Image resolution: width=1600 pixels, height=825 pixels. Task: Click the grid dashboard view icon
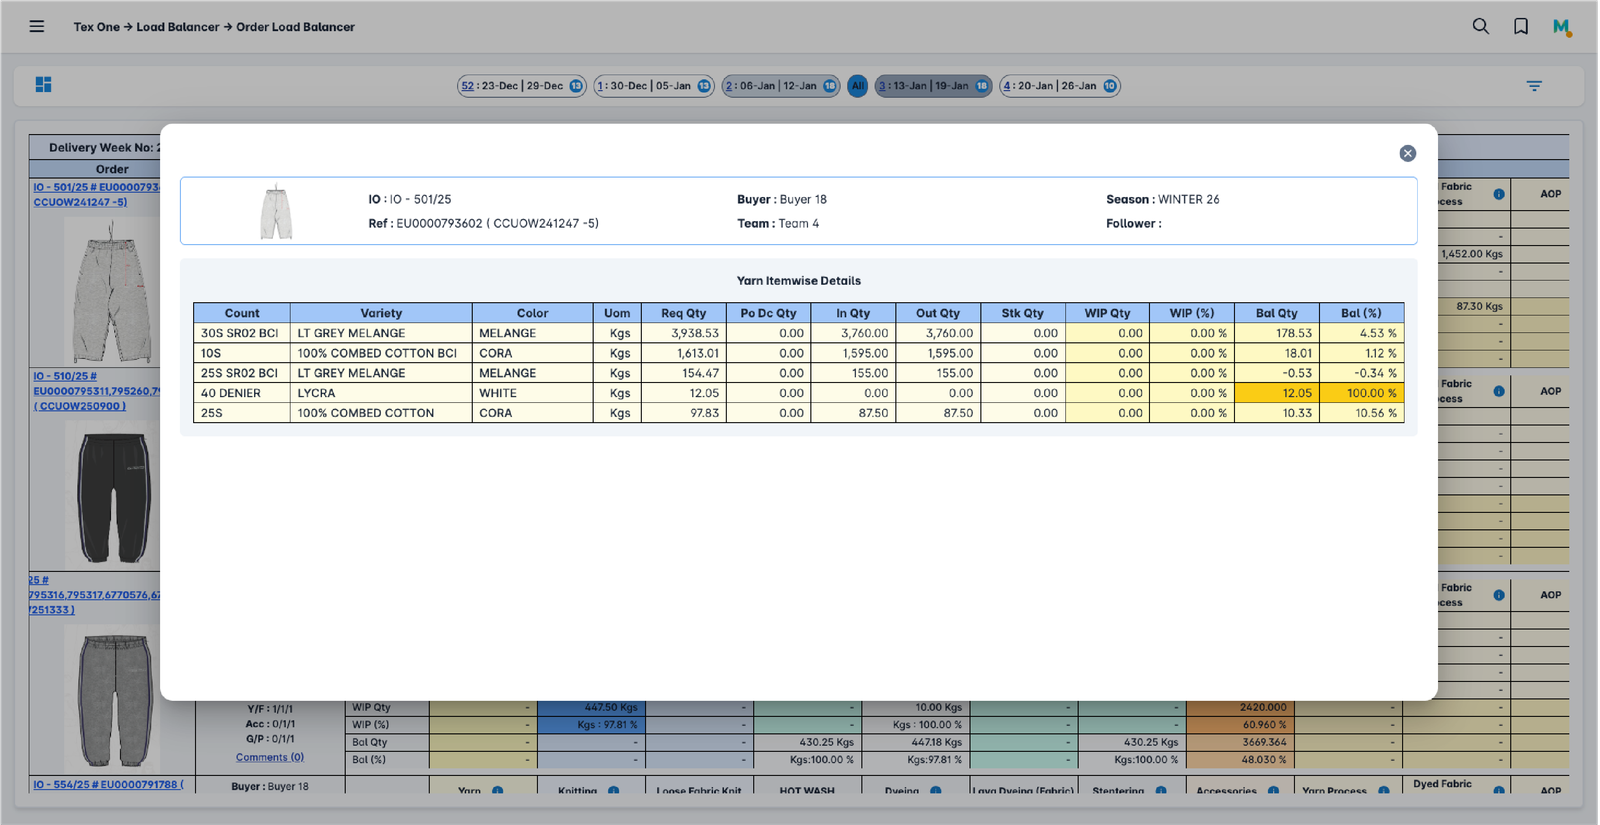[43, 85]
